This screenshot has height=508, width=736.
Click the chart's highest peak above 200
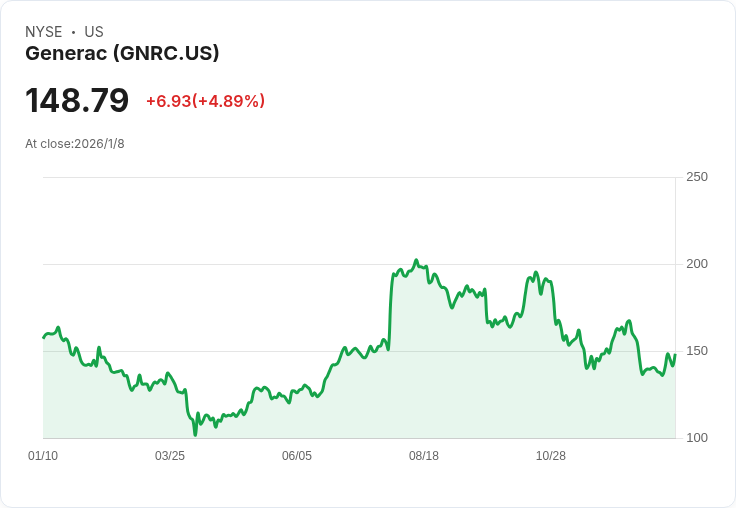[x=416, y=260]
